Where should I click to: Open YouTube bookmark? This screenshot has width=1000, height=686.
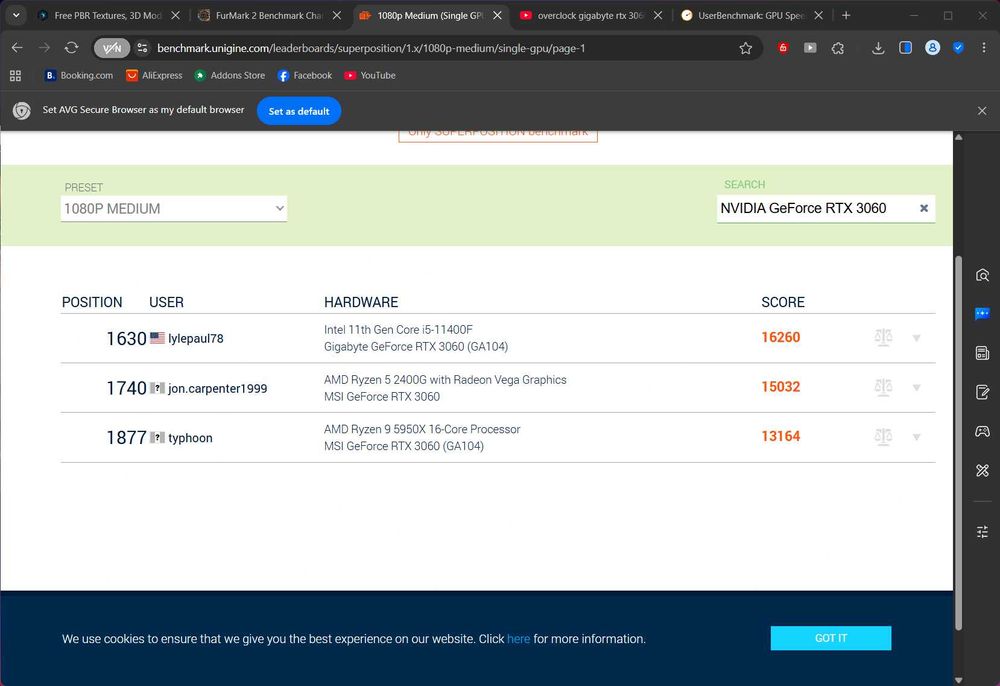[x=370, y=75]
